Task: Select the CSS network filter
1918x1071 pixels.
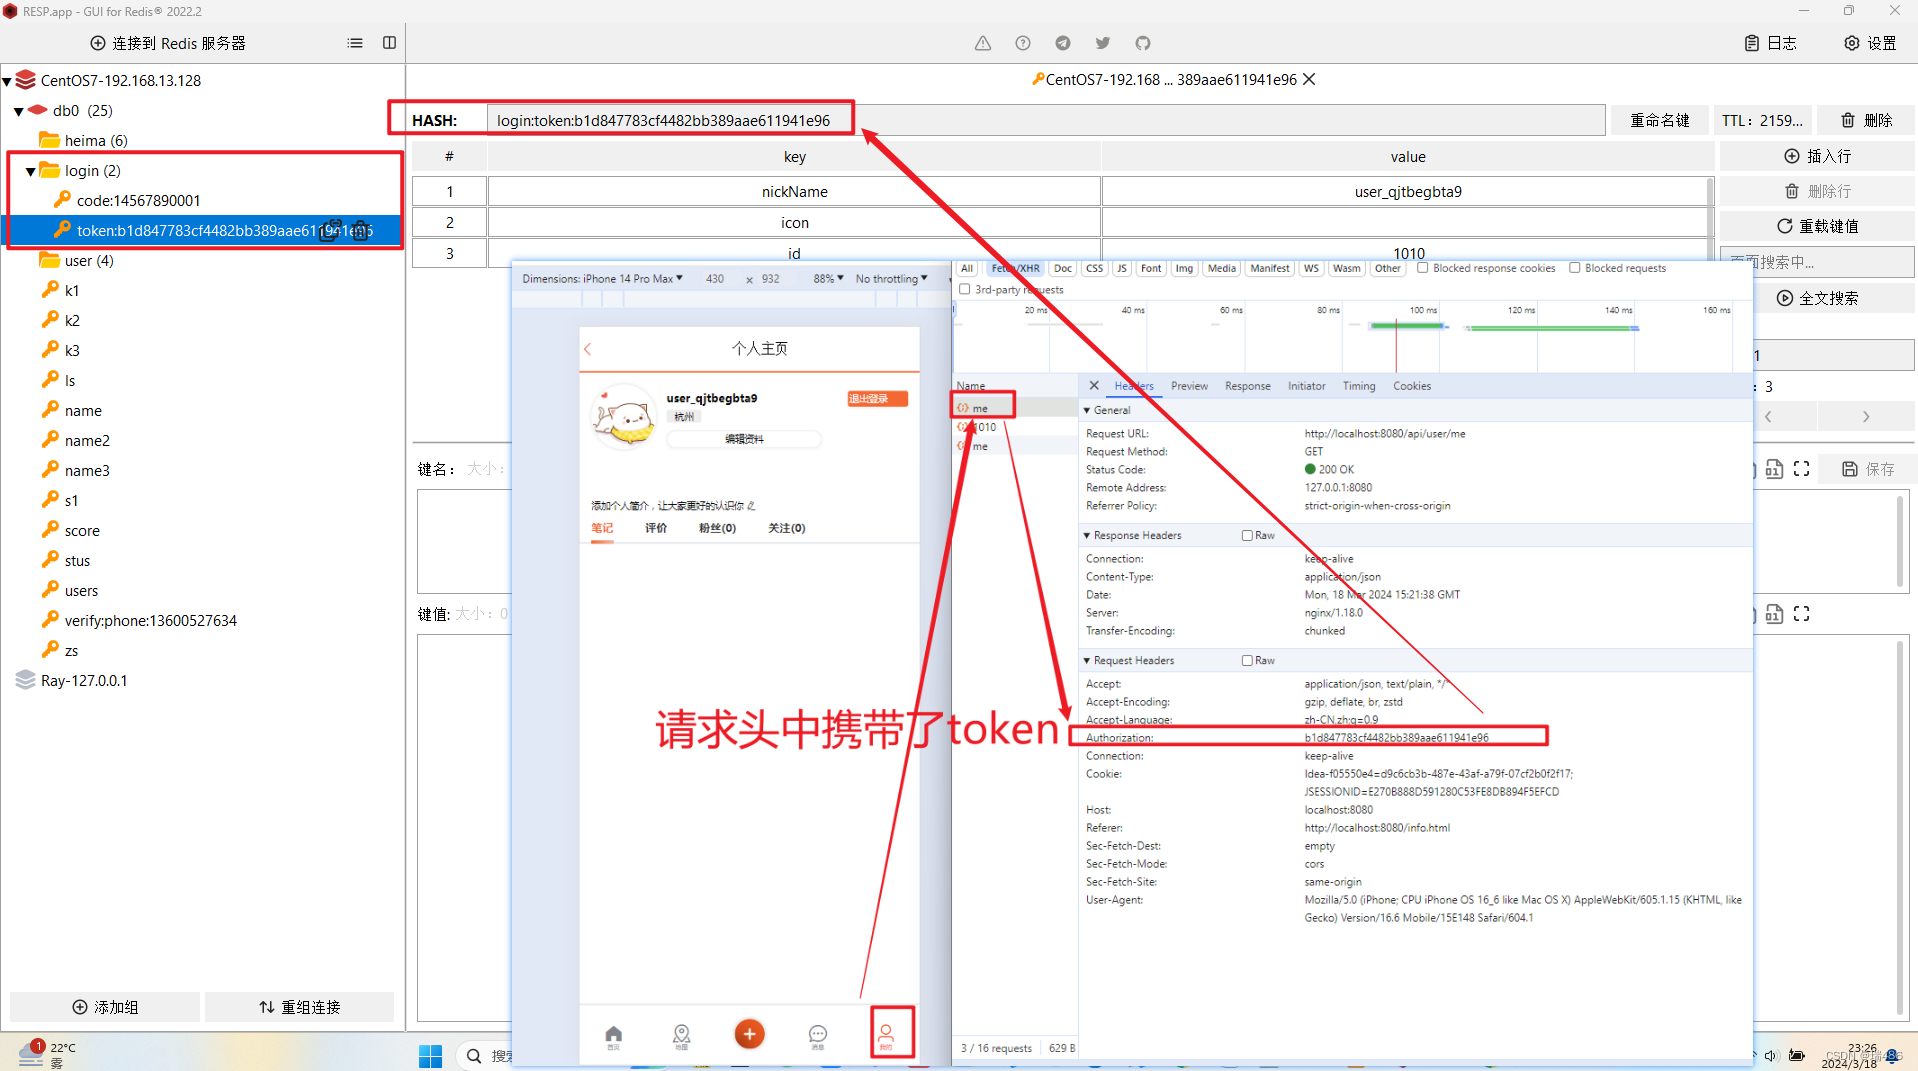Action: (1094, 268)
